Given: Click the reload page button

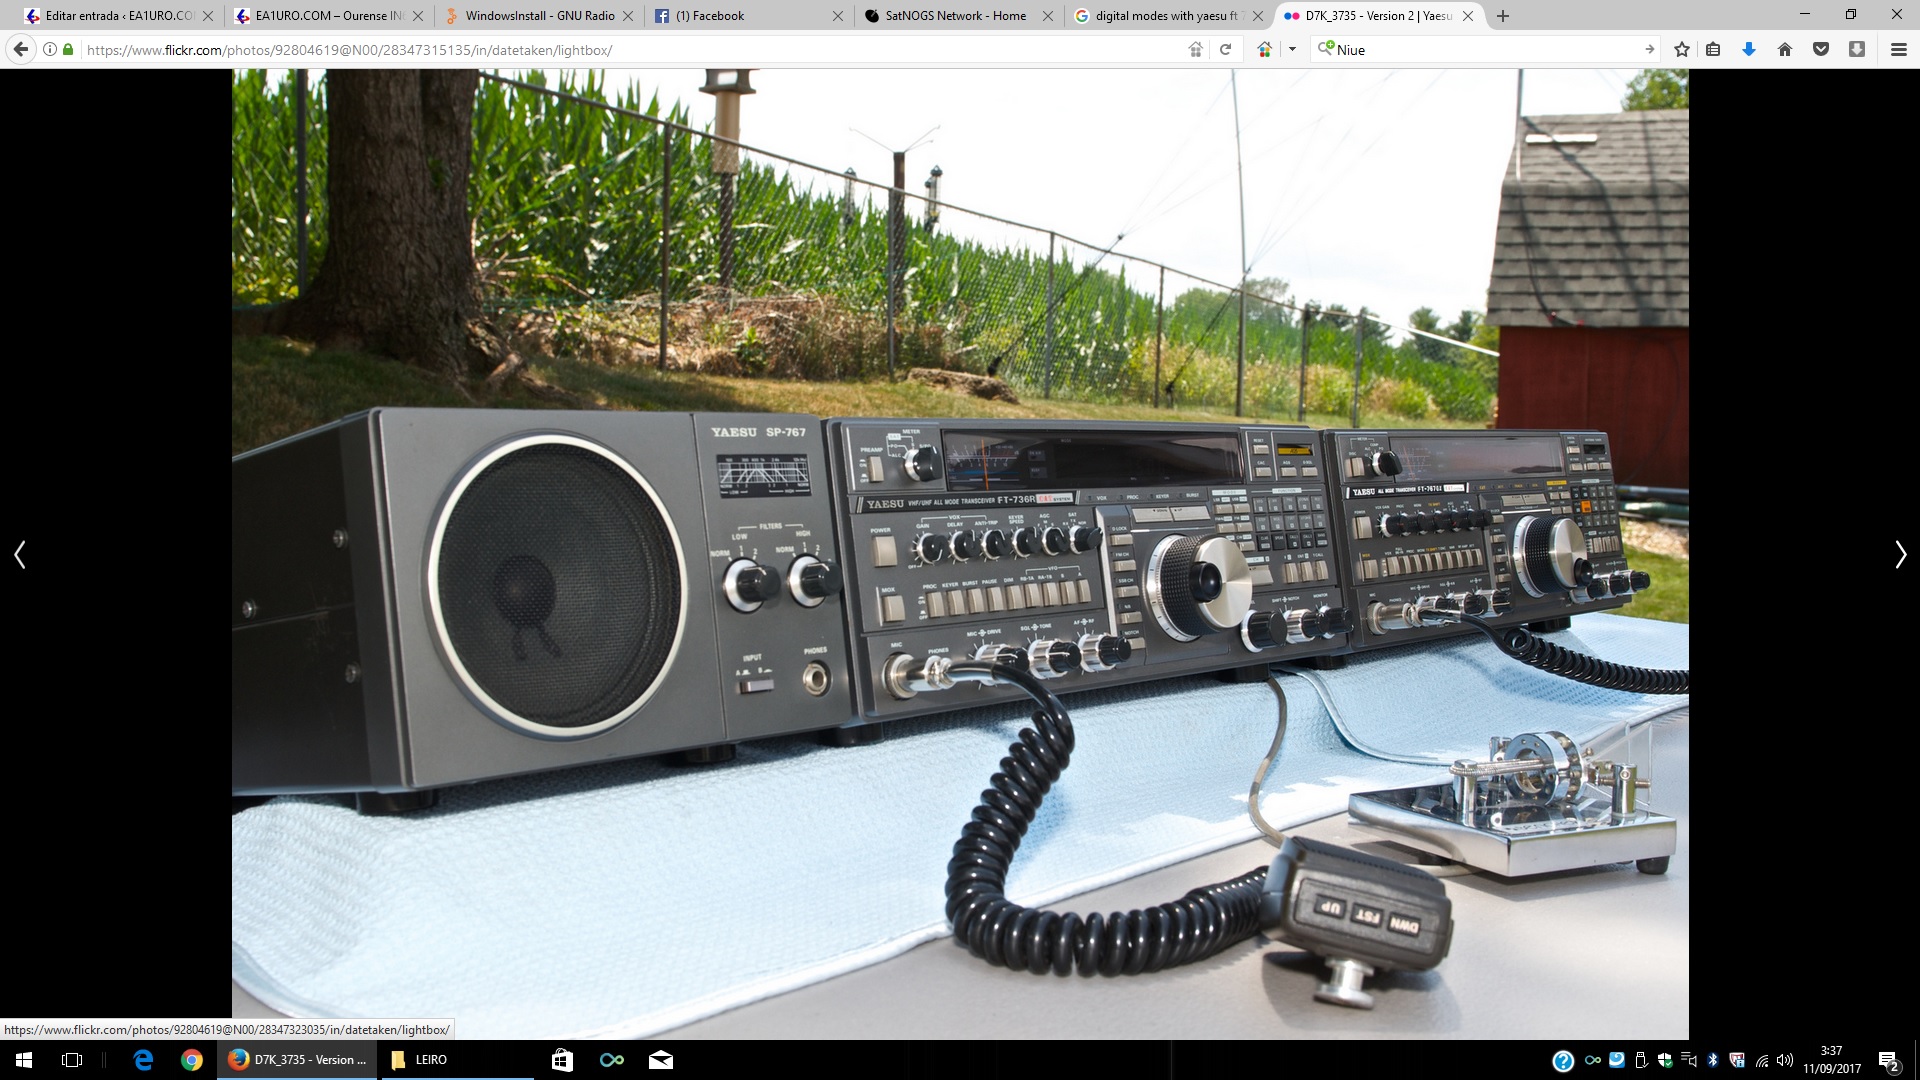Looking at the screenshot, I should tap(1225, 49).
